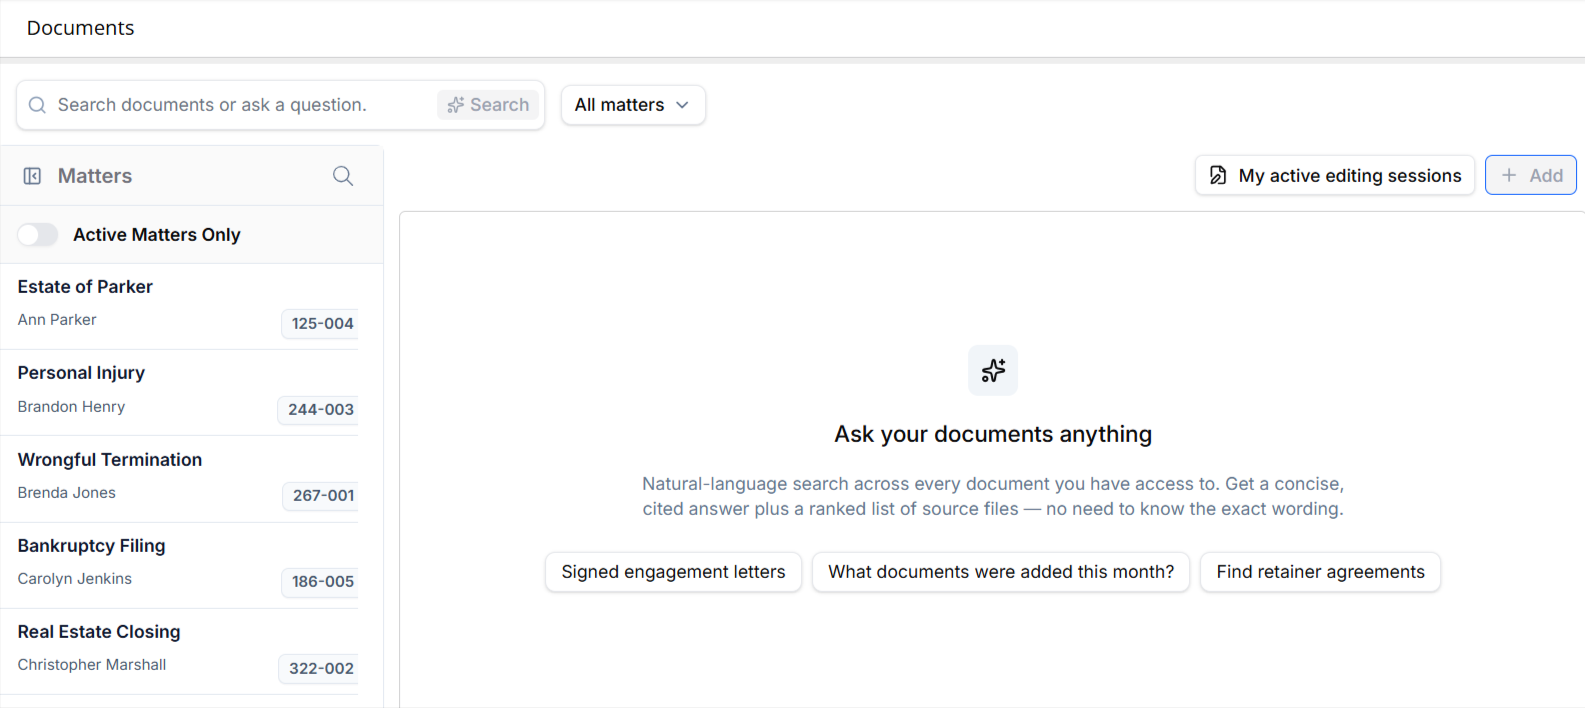
Task: Click What documents were added this month
Action: [1001, 572]
